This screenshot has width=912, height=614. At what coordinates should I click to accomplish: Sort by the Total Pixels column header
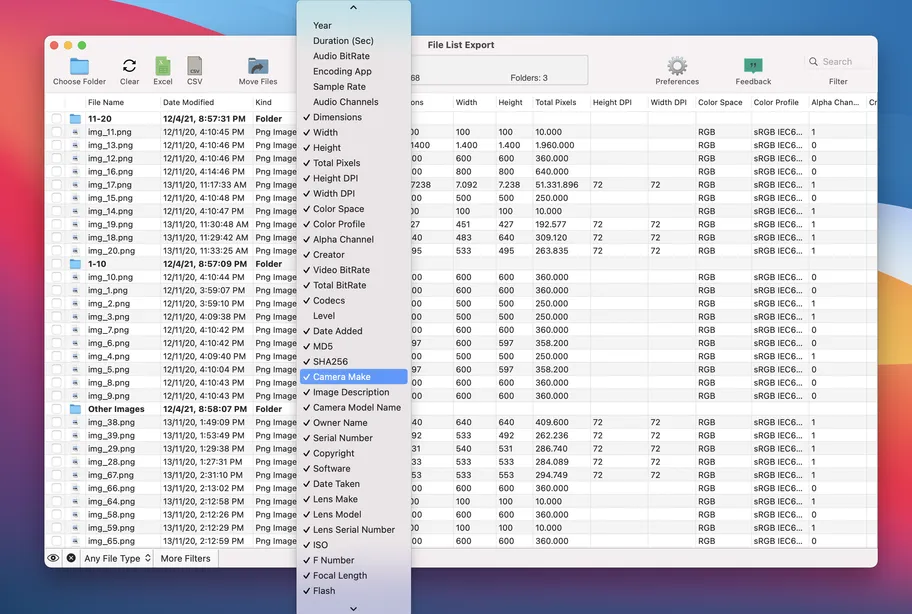point(555,102)
